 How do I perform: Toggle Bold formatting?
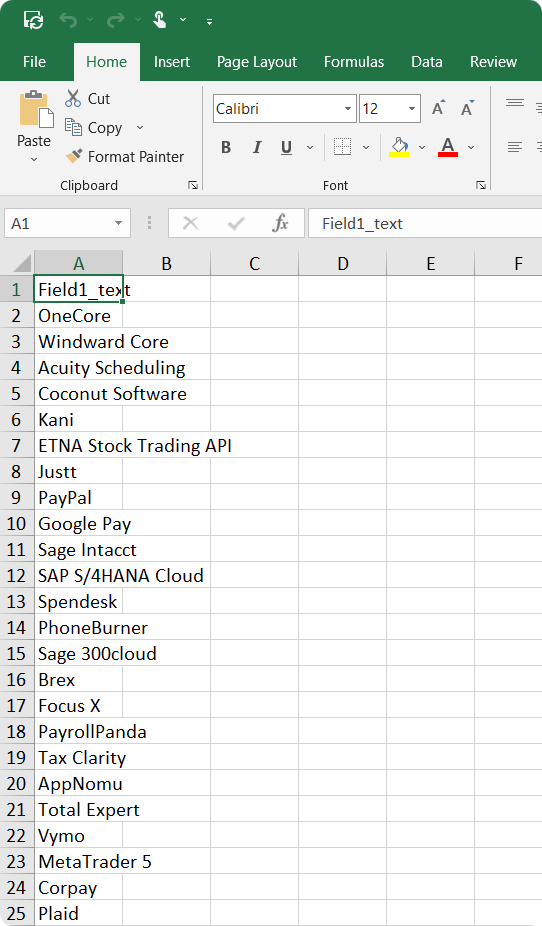click(226, 147)
